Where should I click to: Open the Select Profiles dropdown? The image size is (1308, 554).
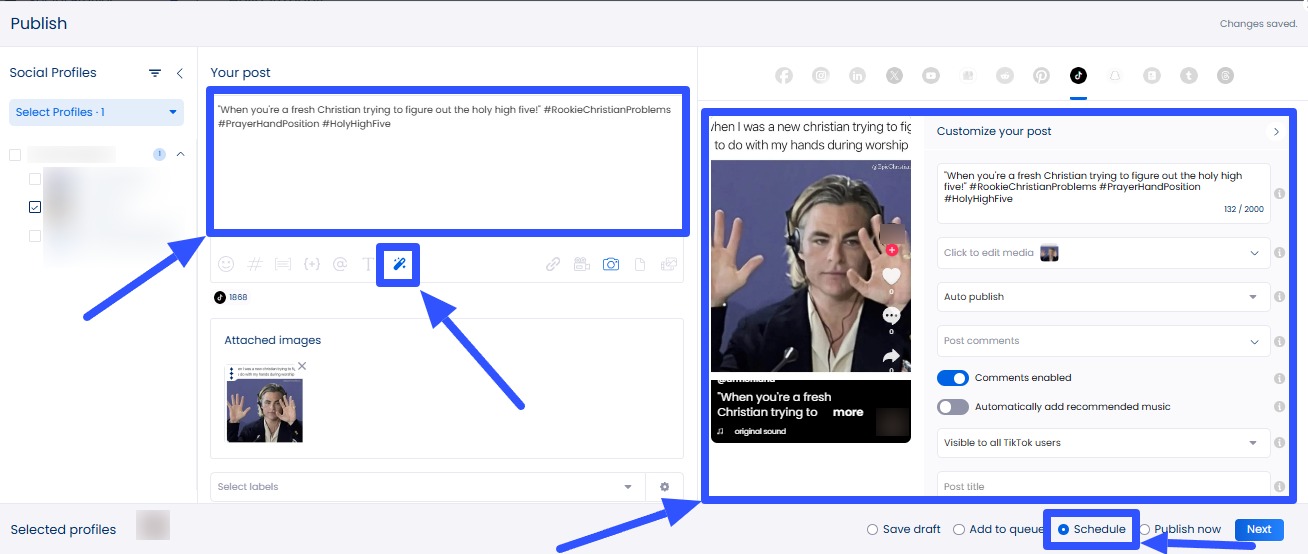96,112
